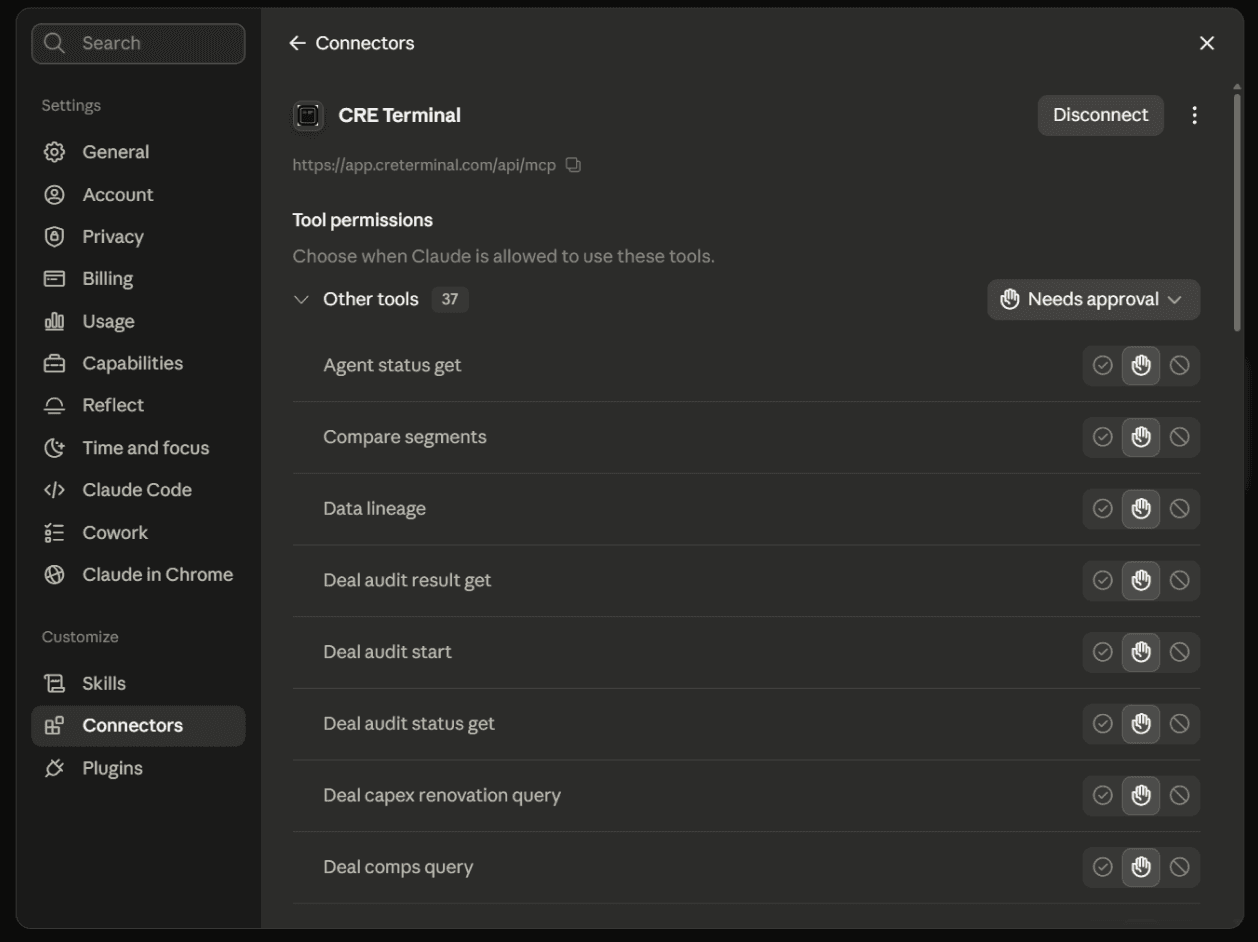Click the Usage bar chart icon
Screen dimensions: 1258x942
point(55,321)
